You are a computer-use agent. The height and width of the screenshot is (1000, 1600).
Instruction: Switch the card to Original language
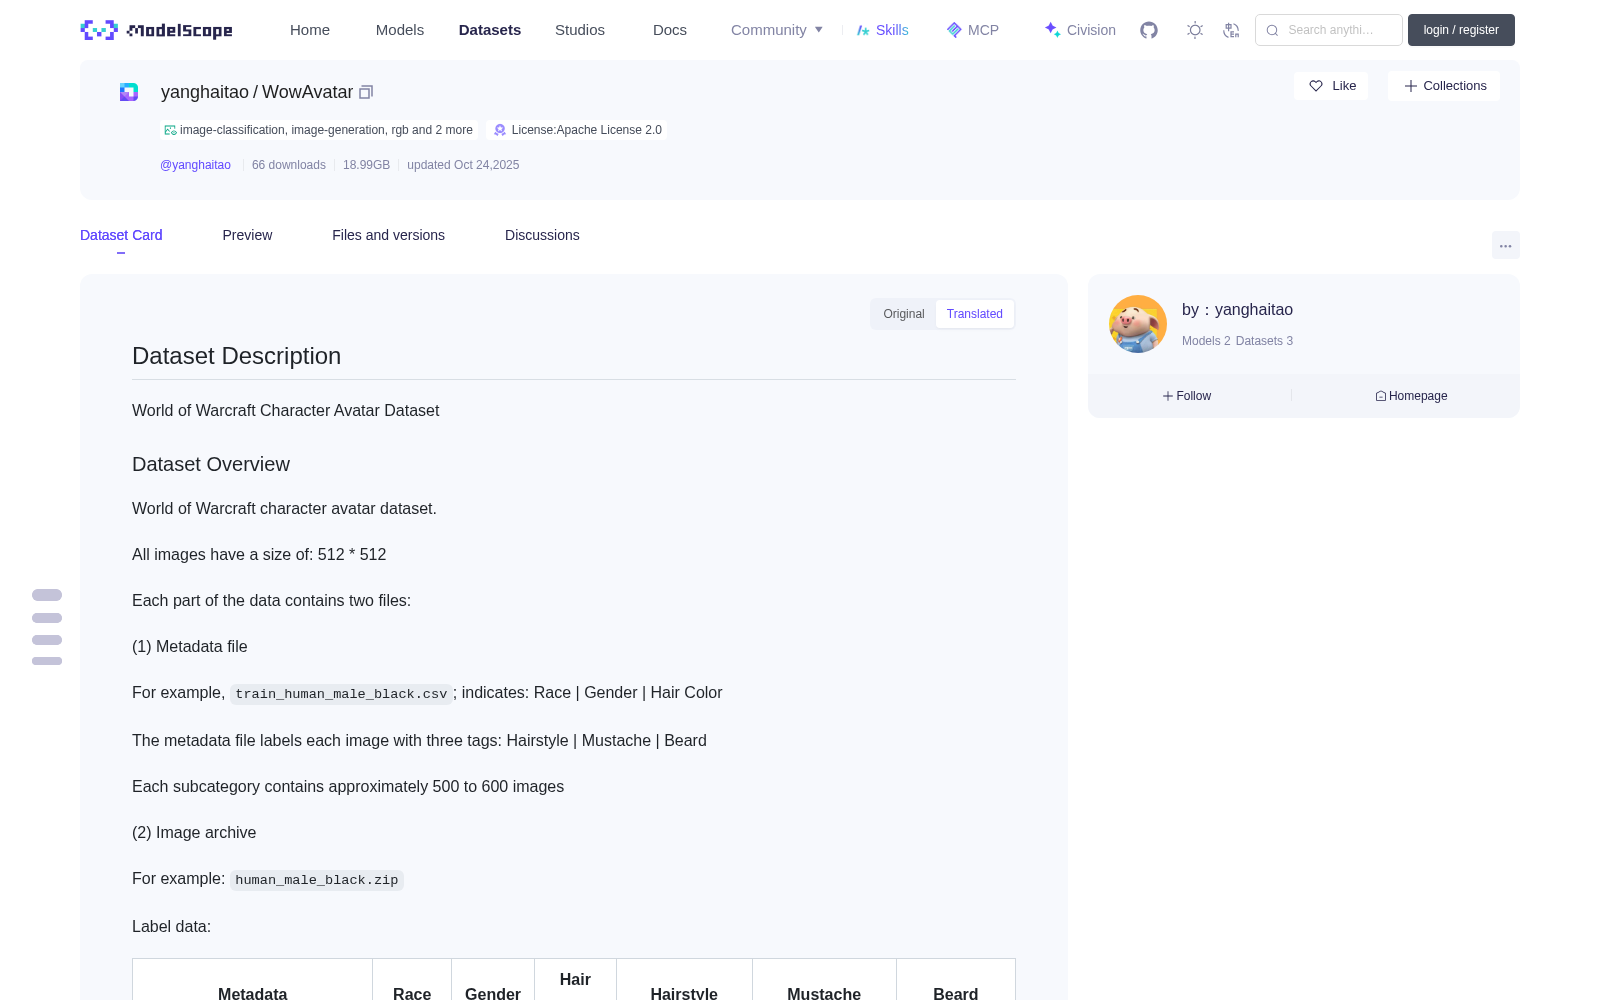pyautogui.click(x=904, y=314)
